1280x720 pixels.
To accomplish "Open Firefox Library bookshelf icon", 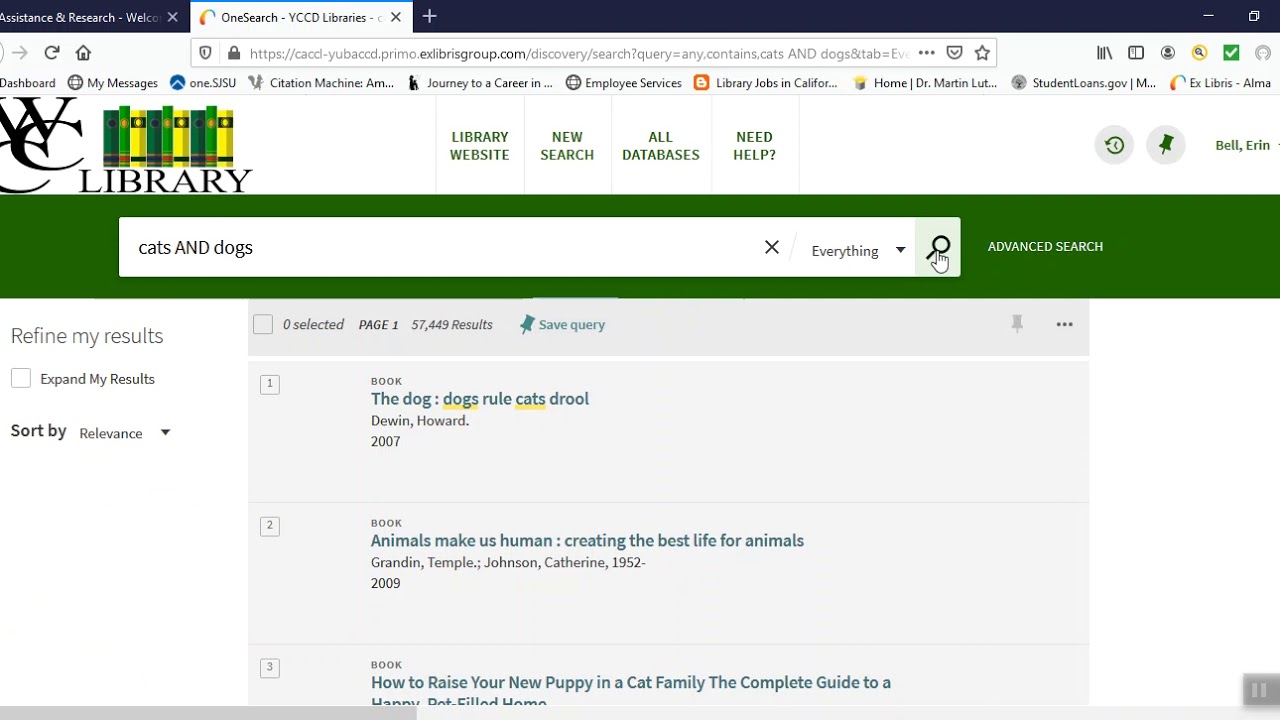I will 1104,53.
